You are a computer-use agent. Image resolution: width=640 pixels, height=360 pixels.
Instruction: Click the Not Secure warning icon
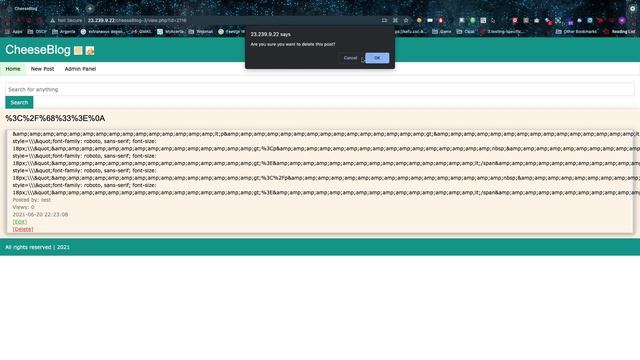click(53, 20)
